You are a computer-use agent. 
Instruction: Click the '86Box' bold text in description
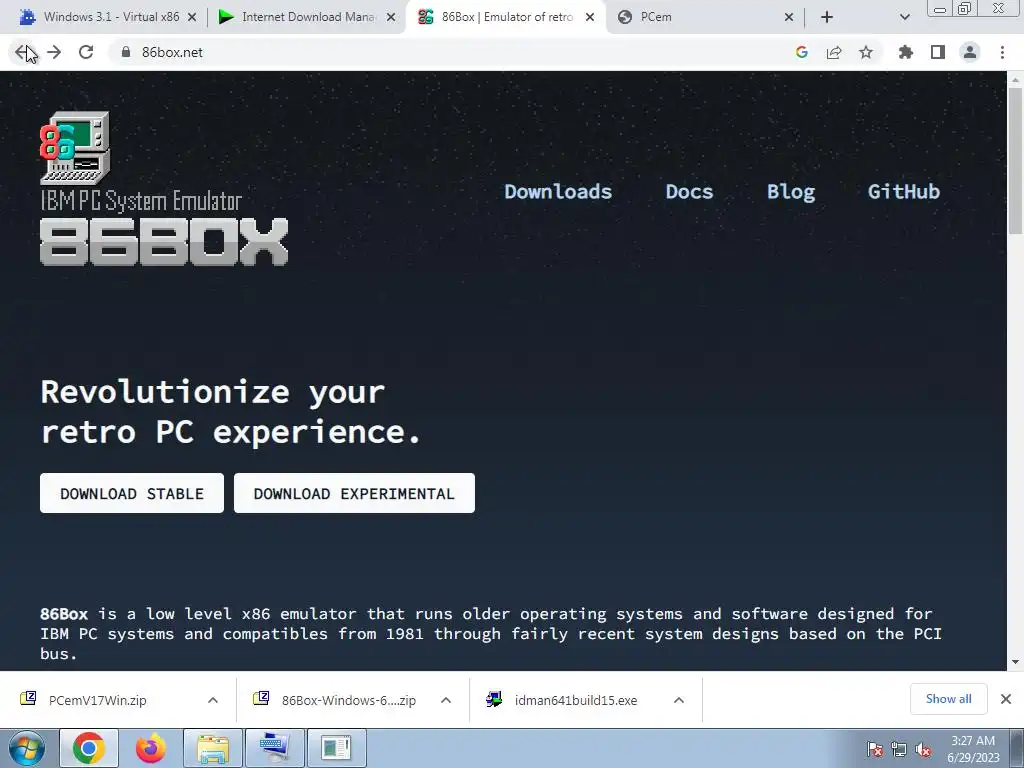(63, 614)
